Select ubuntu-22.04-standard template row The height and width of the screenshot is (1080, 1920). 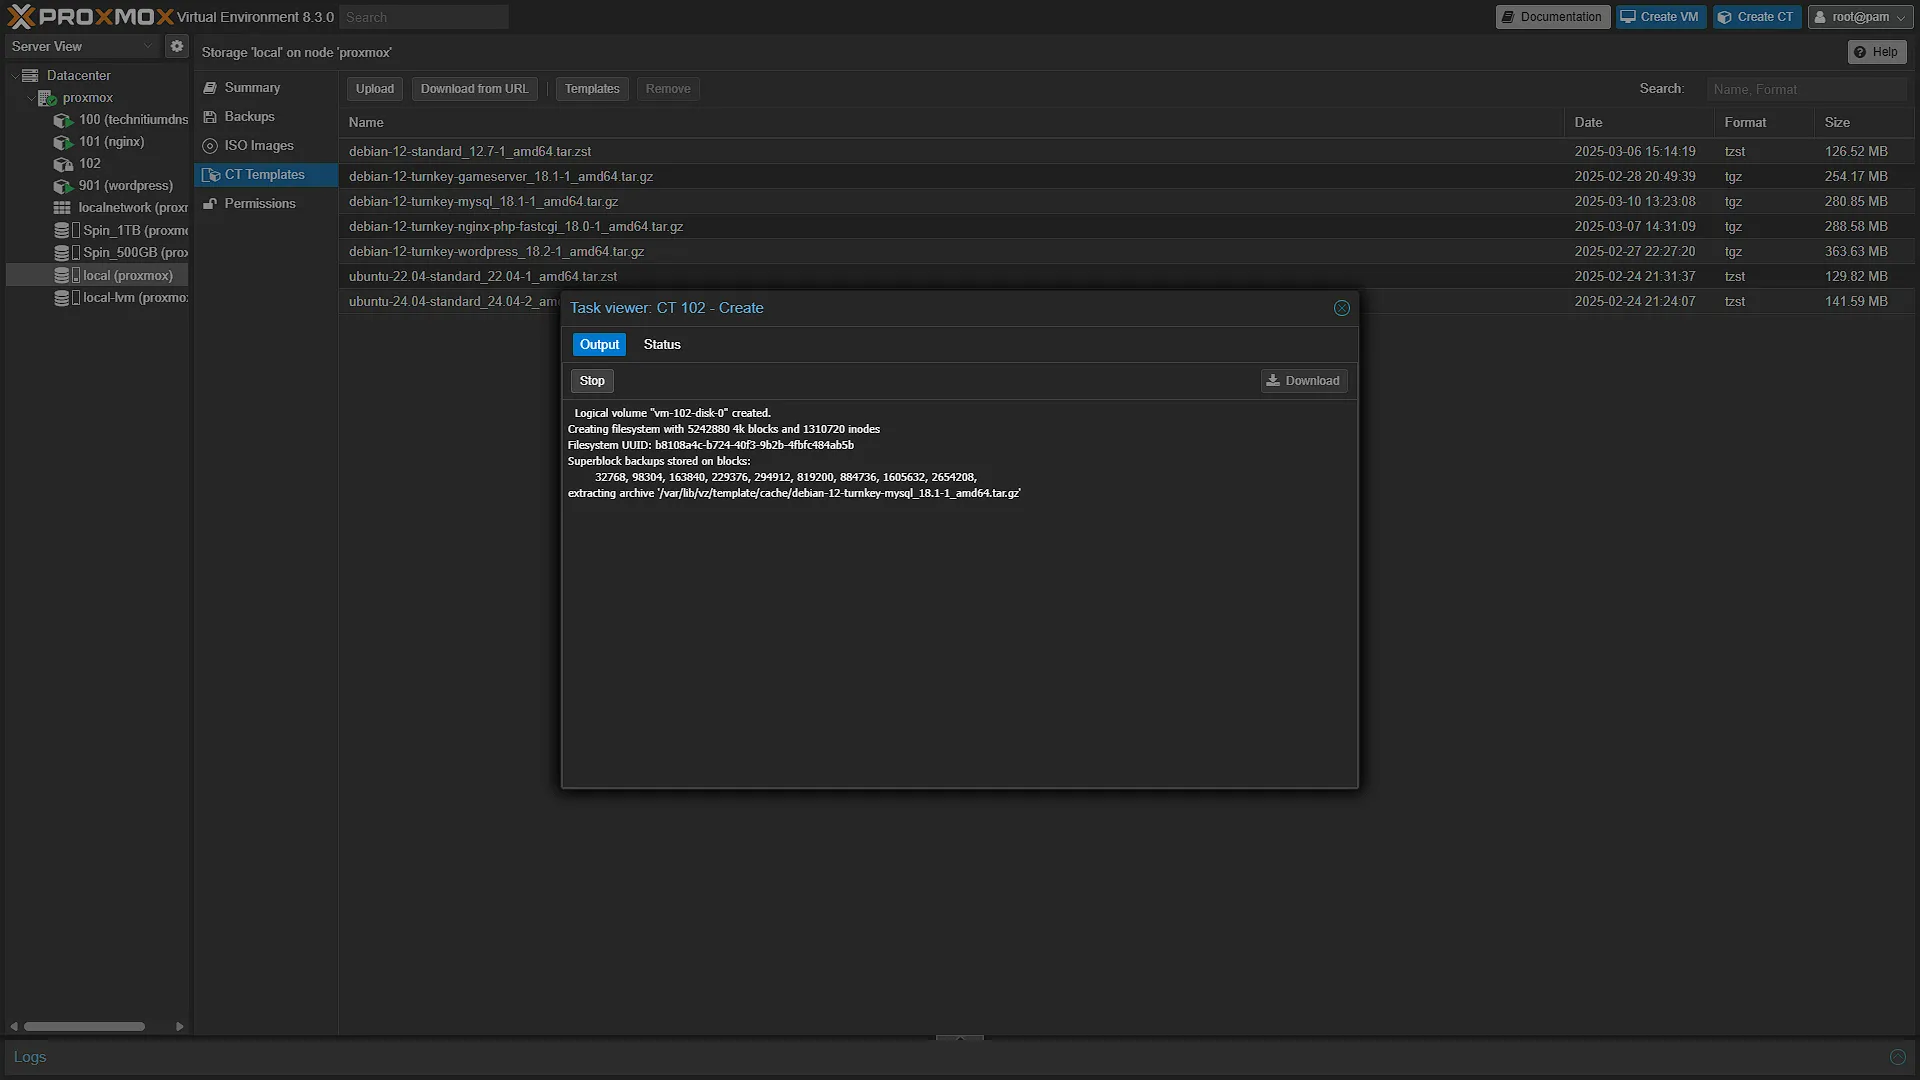pos(1126,277)
